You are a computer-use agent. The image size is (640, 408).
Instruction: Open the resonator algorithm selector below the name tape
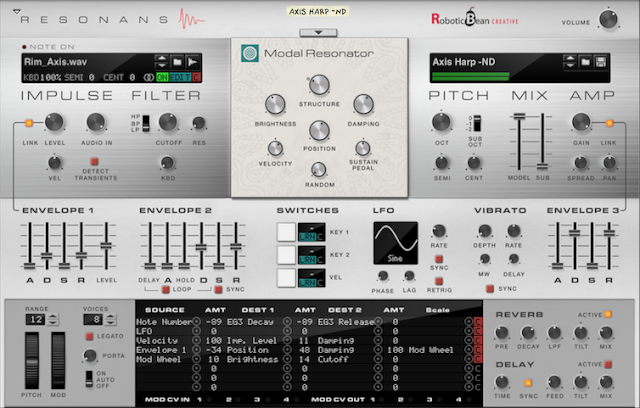[x=318, y=32]
